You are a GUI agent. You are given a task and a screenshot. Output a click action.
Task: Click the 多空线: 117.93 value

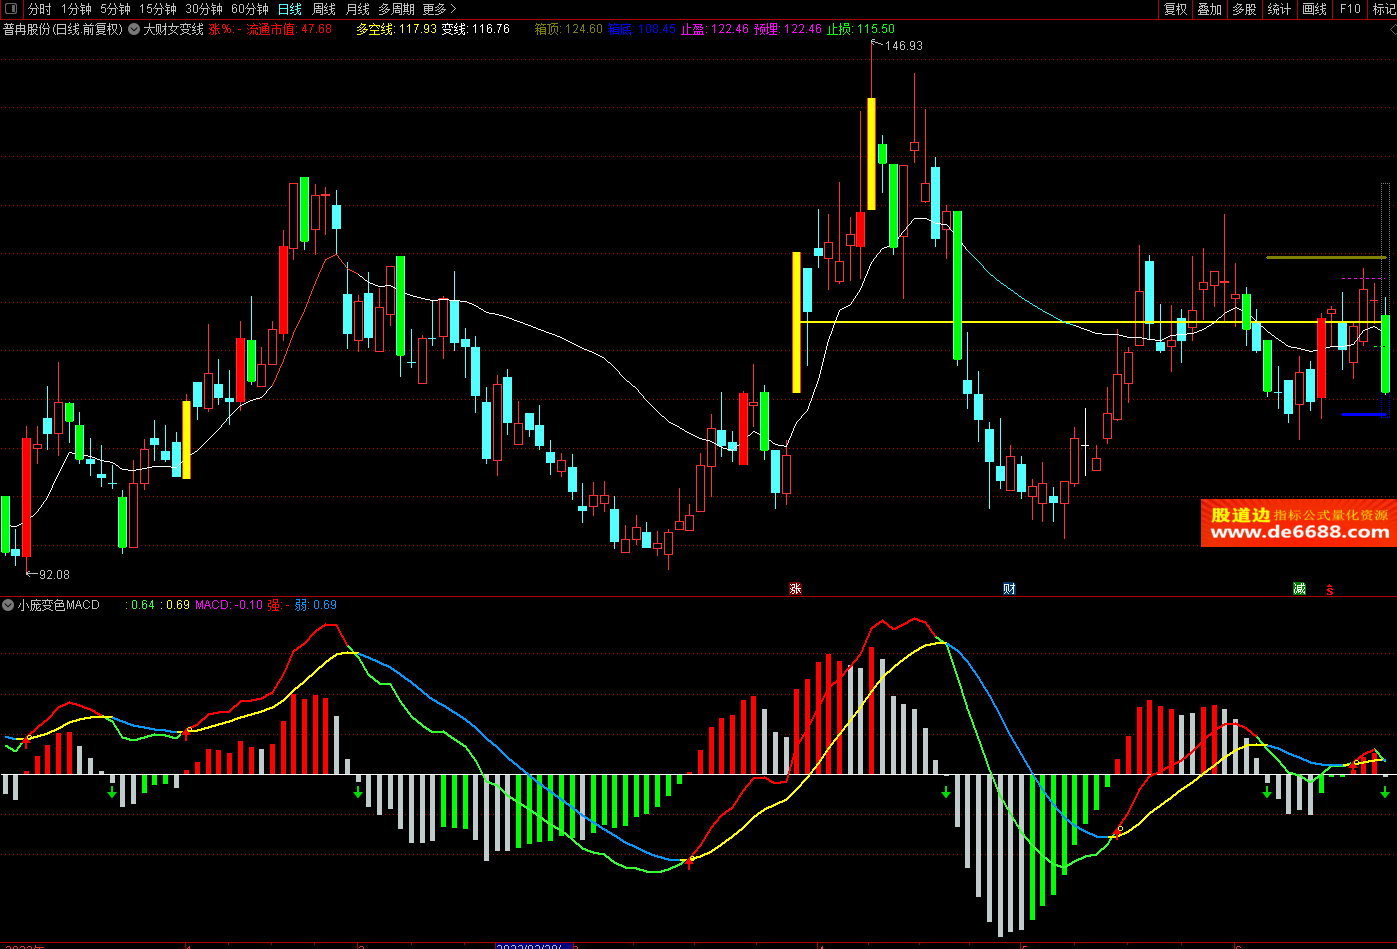[x=396, y=29]
